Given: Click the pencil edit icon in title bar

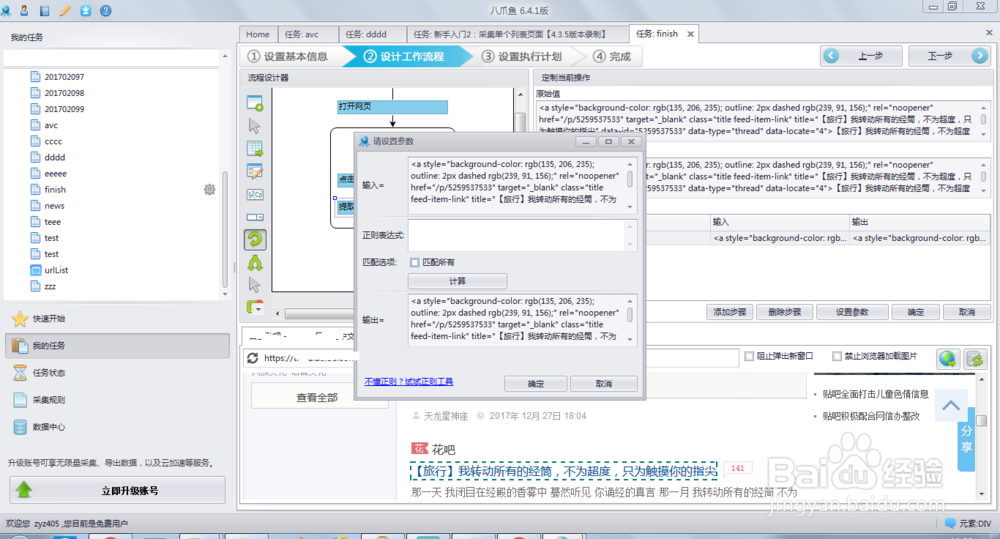Looking at the screenshot, I should click(65, 10).
